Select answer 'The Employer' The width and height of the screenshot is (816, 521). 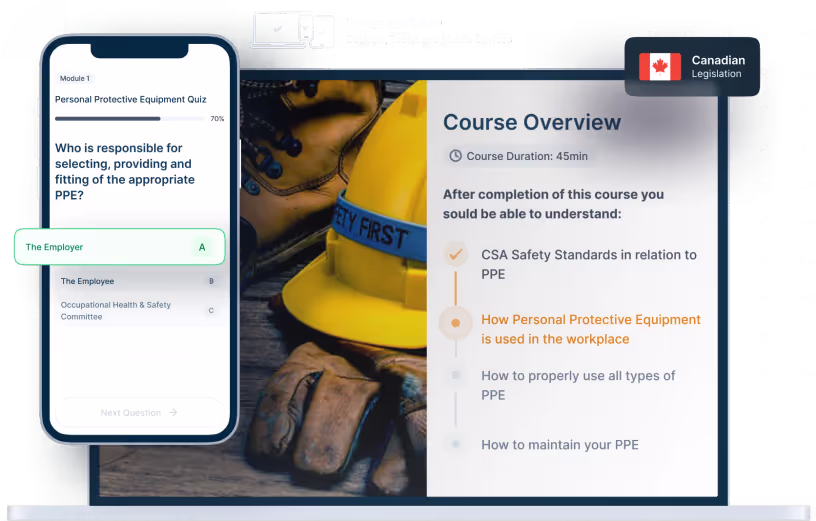click(120, 247)
